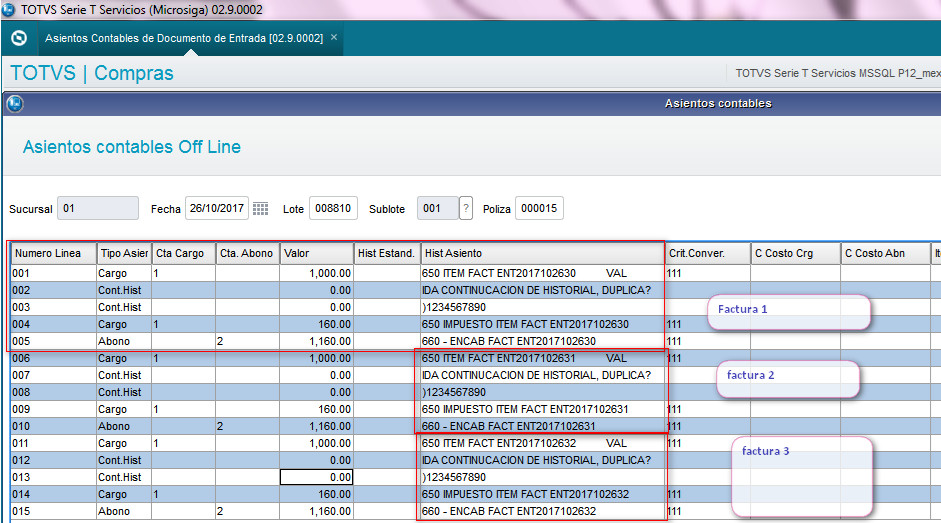
Task: Select line number 009 cell
Action: (54, 410)
